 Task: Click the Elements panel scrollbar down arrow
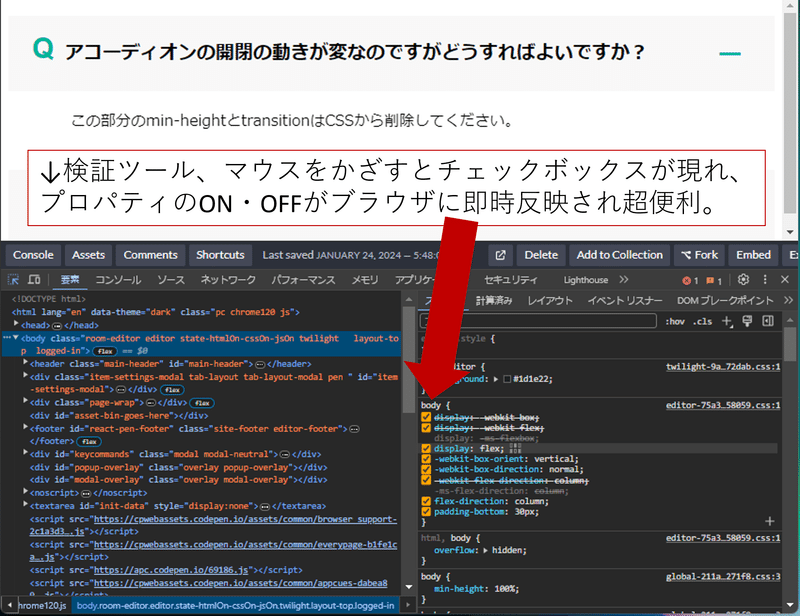[409, 587]
